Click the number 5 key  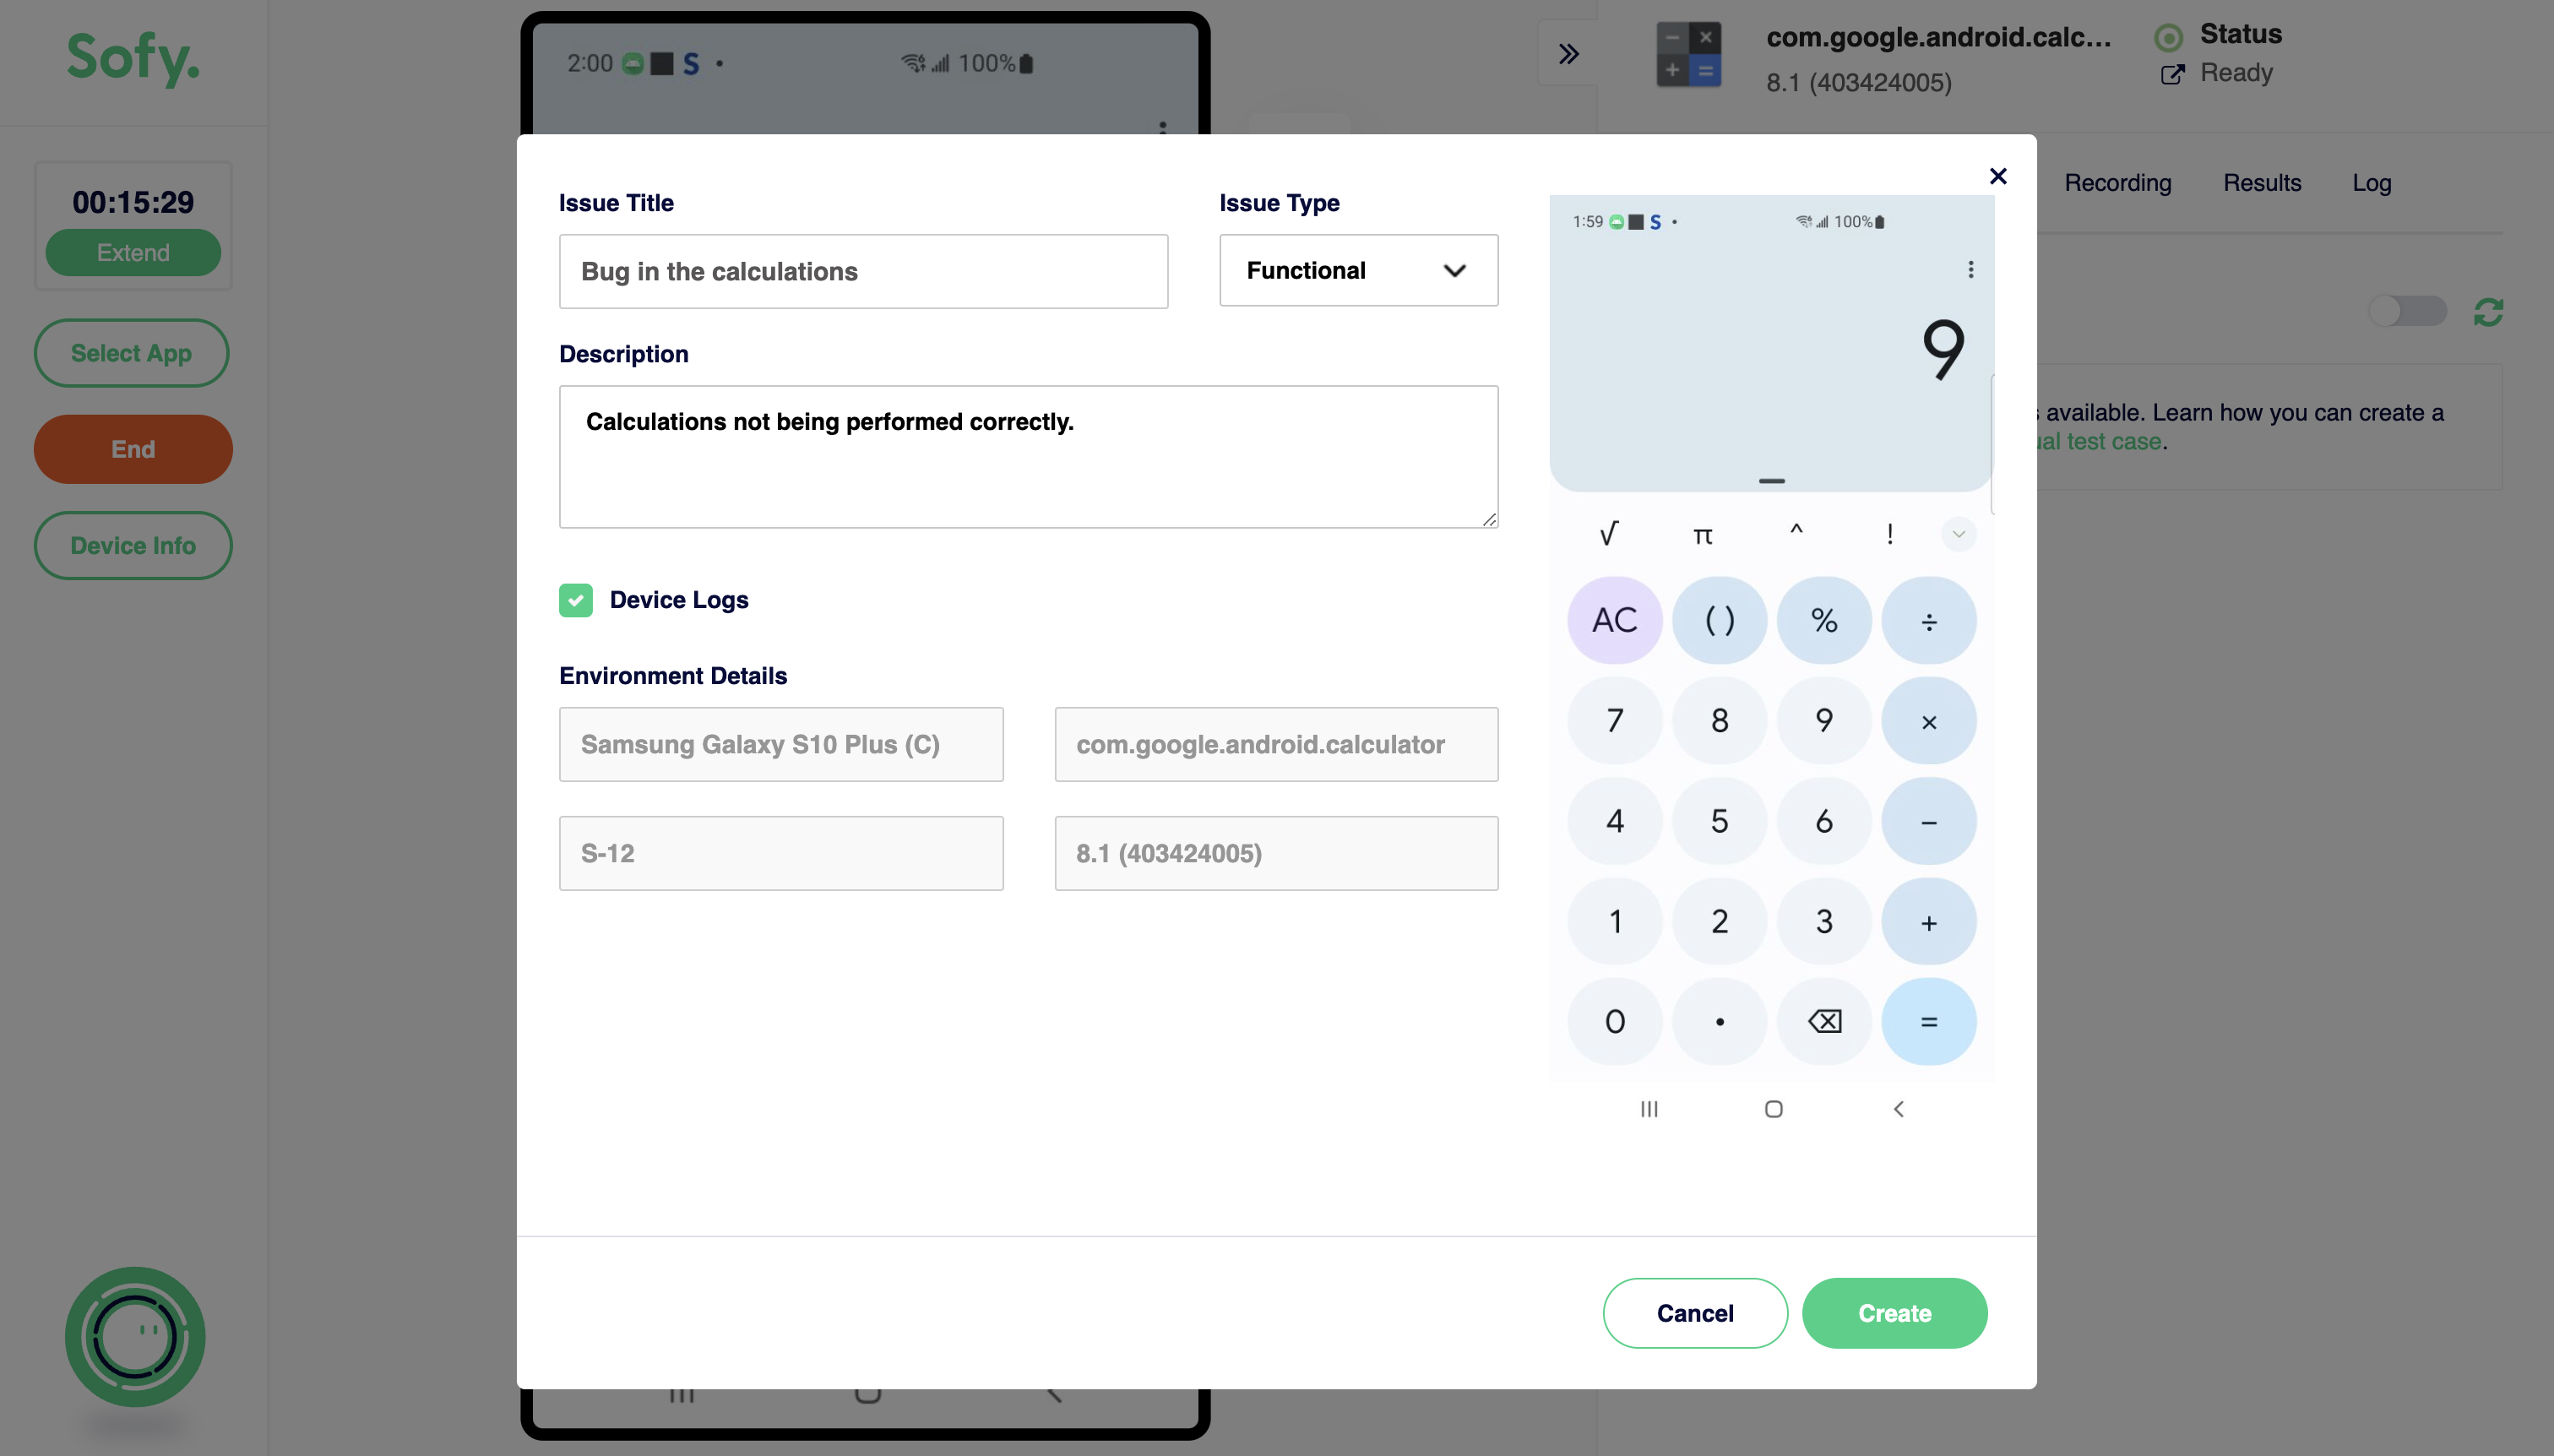coord(1719,821)
